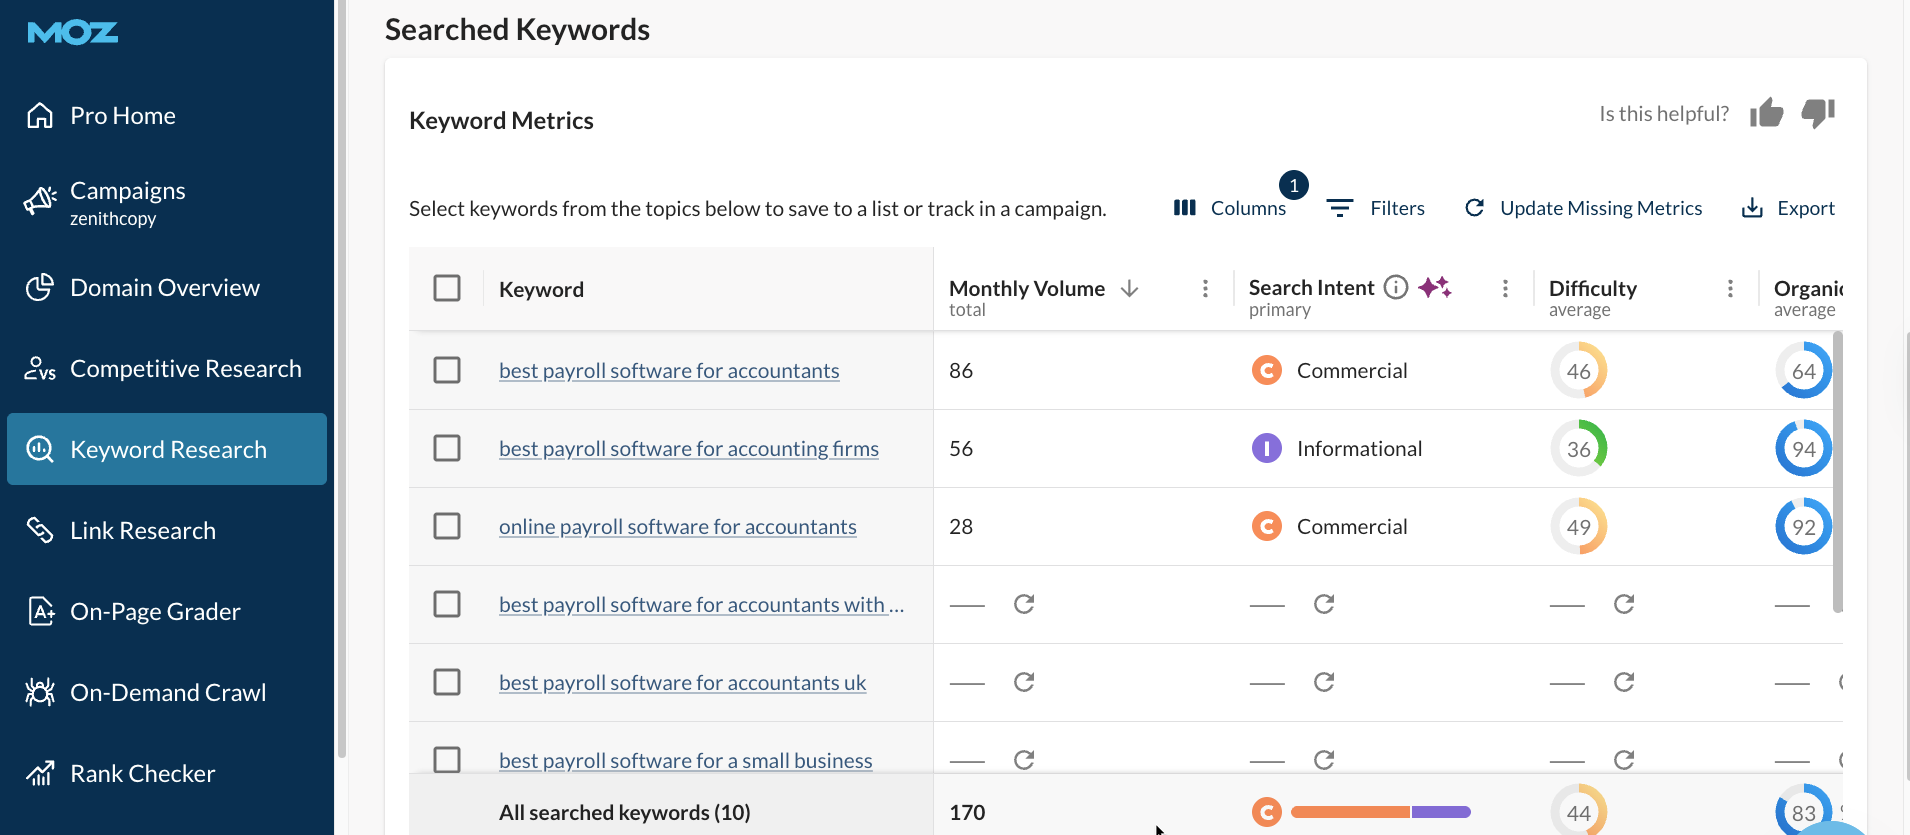Image resolution: width=1910 pixels, height=835 pixels.
Task: Check 'best payroll software for accountants uk' row
Action: point(447,682)
